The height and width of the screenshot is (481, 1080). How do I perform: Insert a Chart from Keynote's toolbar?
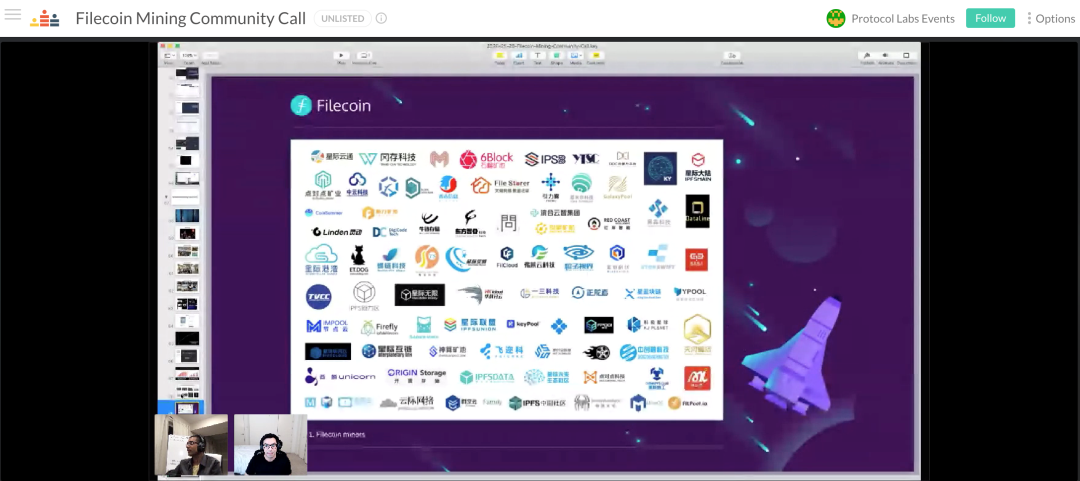519,57
